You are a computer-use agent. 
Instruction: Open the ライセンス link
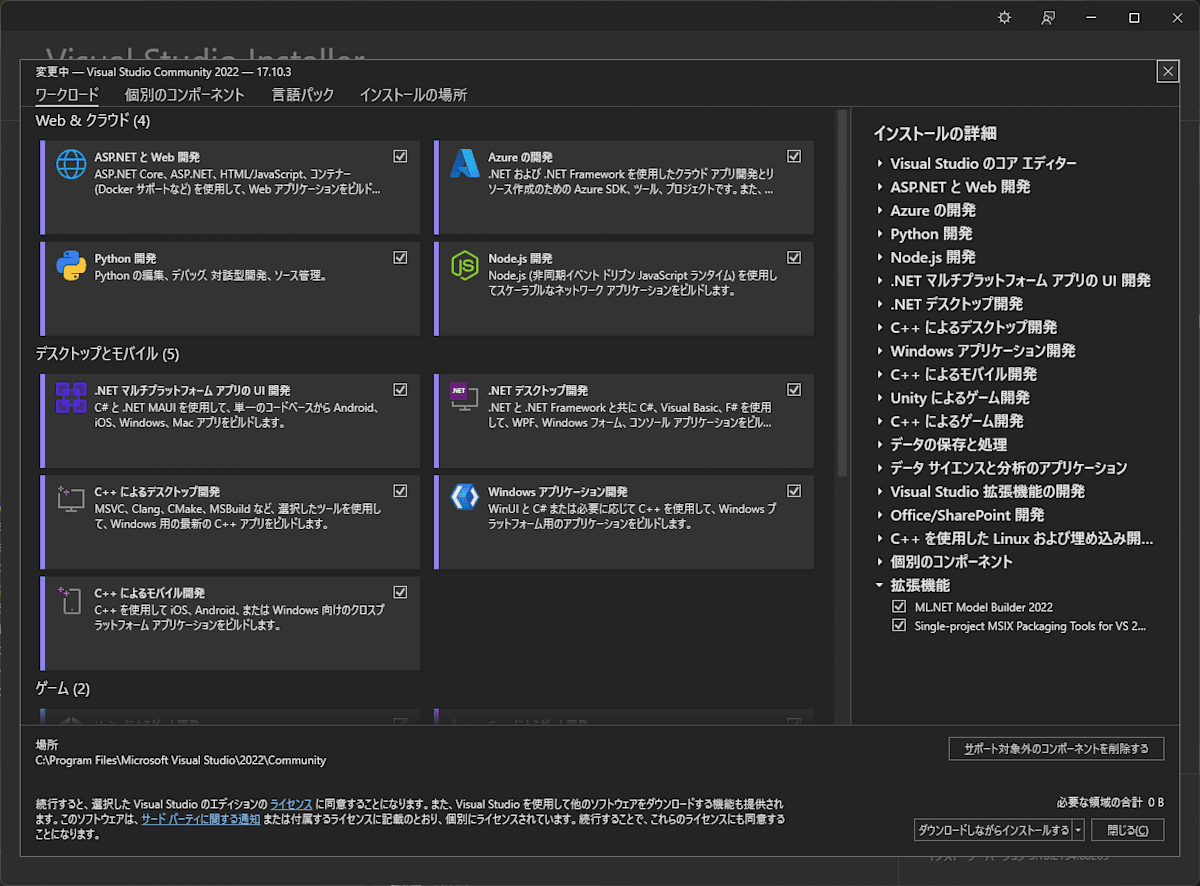click(291, 804)
